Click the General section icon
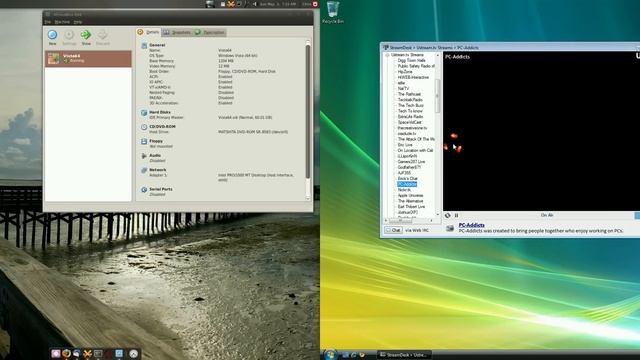Image resolution: width=640 pixels, height=360 pixels. point(144,45)
